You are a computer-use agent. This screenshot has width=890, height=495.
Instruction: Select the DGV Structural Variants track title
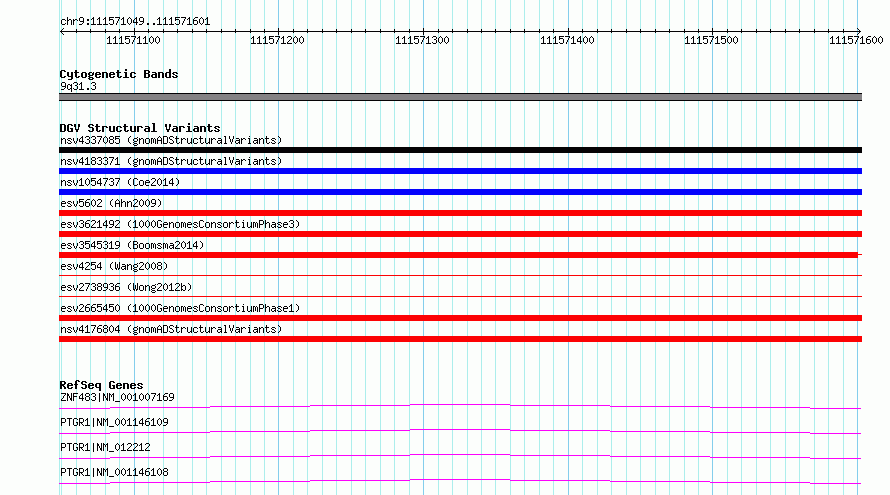tap(140, 128)
